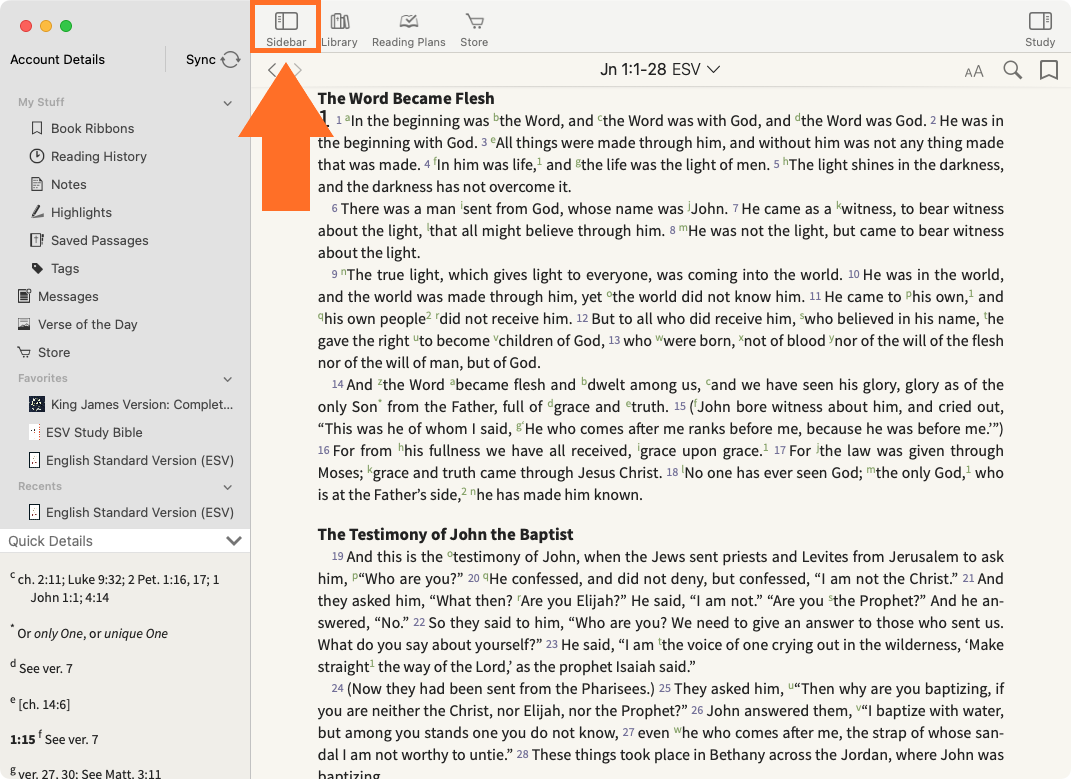The width and height of the screenshot is (1071, 779).
Task: Open English Standard Version in Favorites
Action: (140, 461)
